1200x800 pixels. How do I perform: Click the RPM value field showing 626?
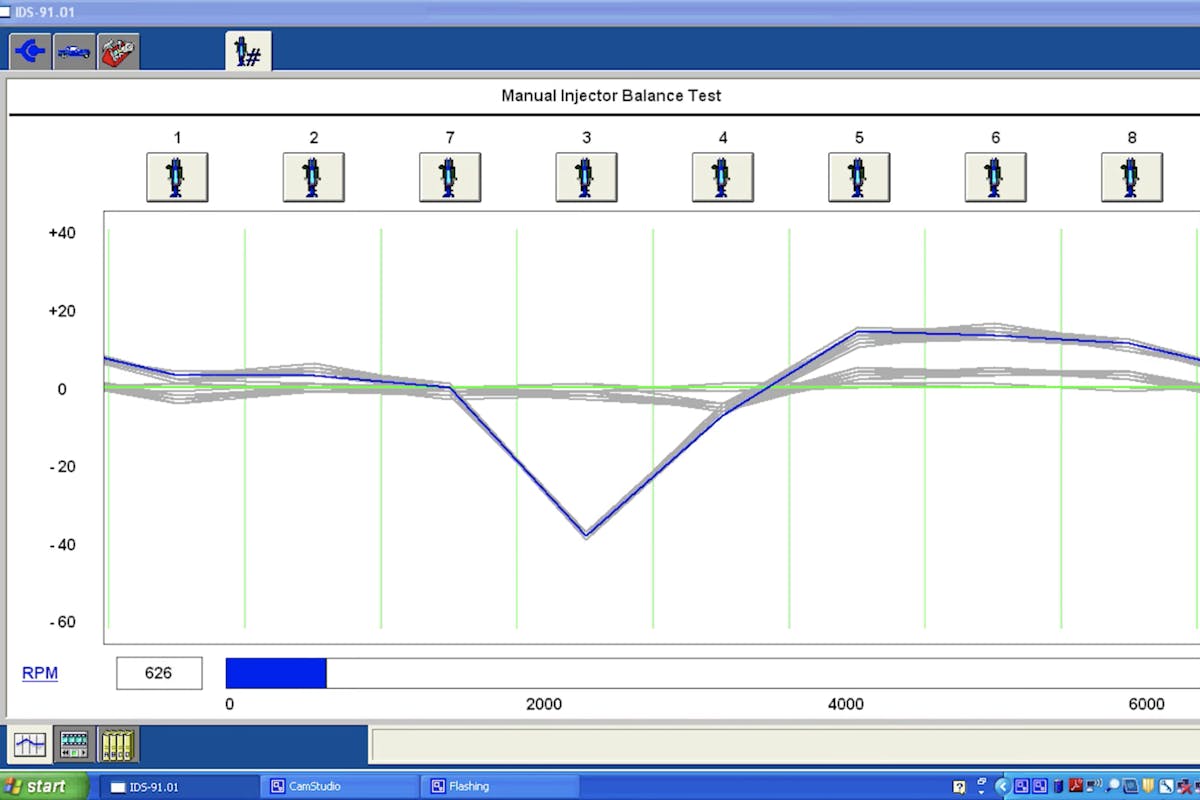pyautogui.click(x=159, y=673)
